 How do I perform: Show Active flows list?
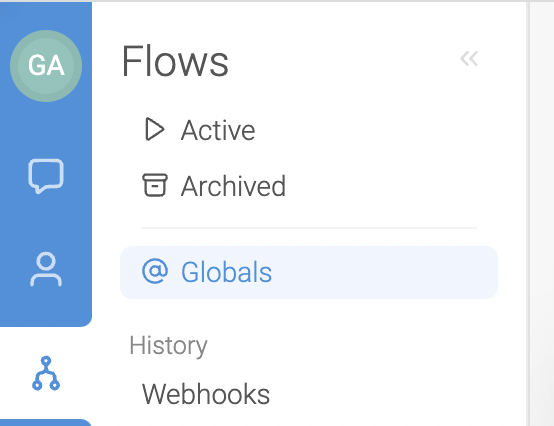218,130
